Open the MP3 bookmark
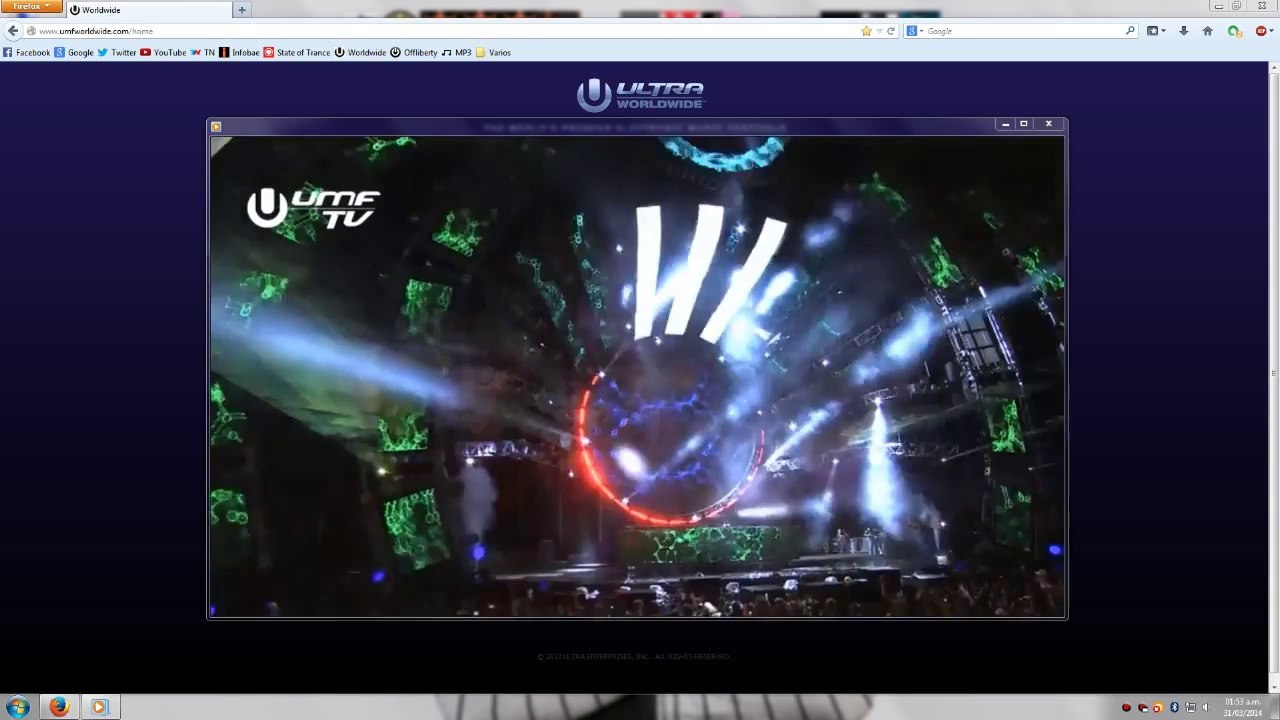The height and width of the screenshot is (720, 1280). [x=457, y=52]
